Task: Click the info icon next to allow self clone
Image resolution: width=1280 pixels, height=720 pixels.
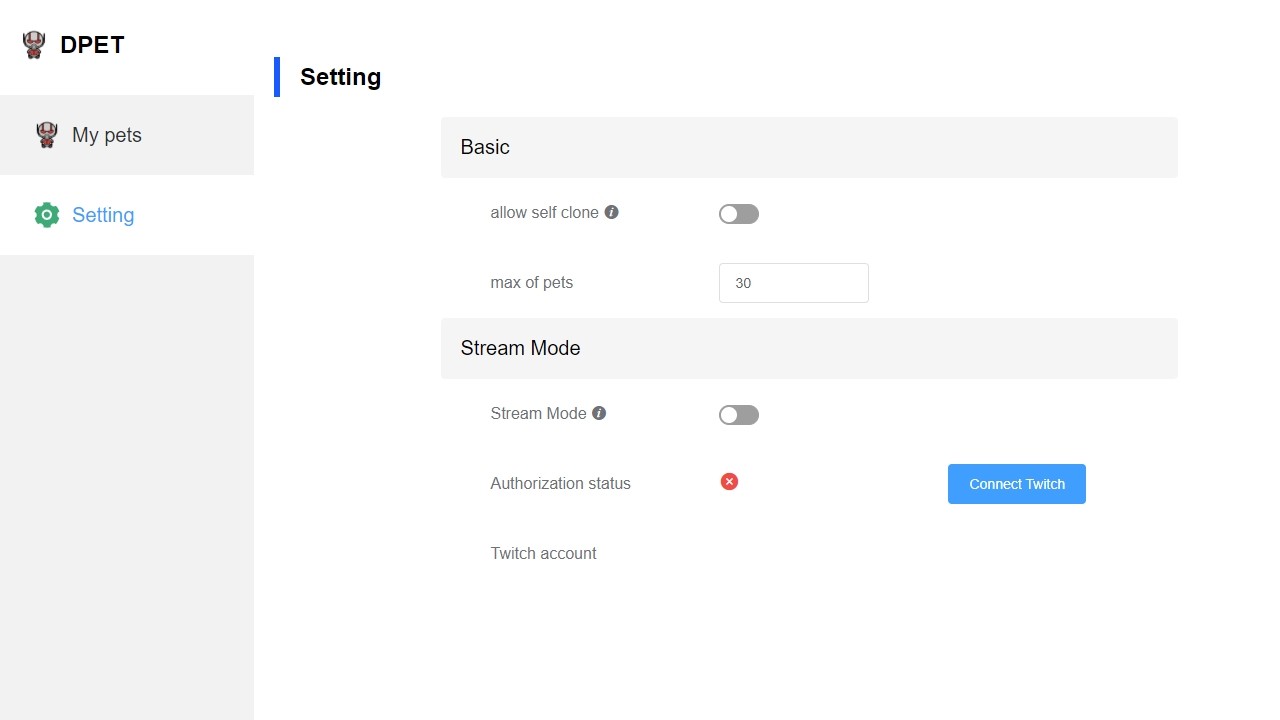Action: click(x=612, y=212)
